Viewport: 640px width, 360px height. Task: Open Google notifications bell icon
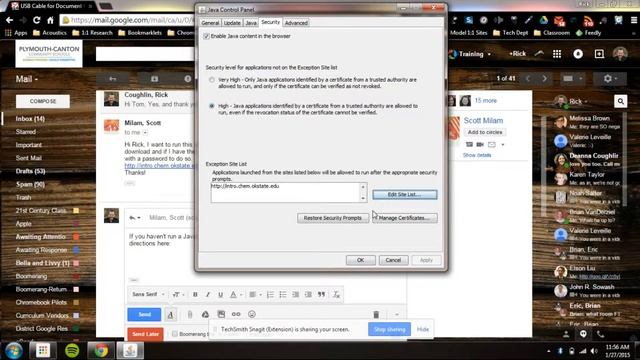578,54
